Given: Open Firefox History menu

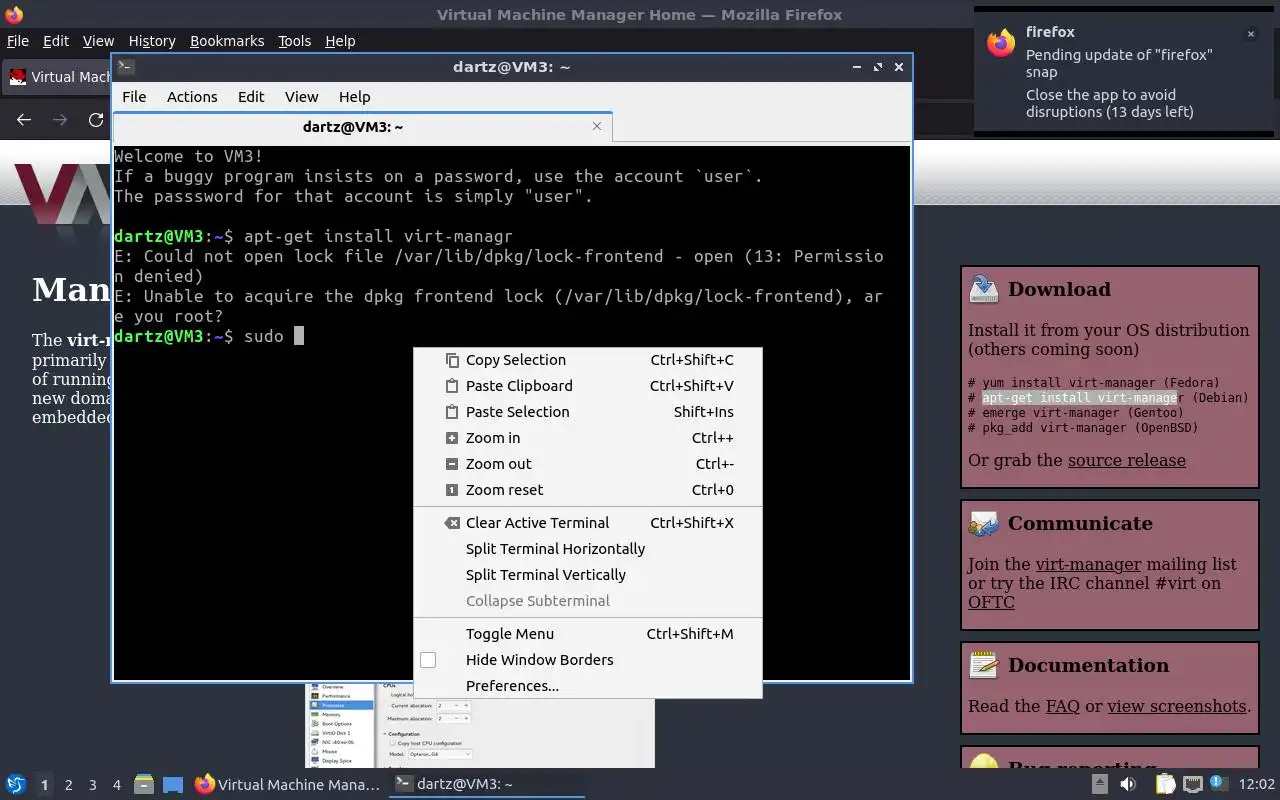Looking at the screenshot, I should pyautogui.click(x=152, y=41).
